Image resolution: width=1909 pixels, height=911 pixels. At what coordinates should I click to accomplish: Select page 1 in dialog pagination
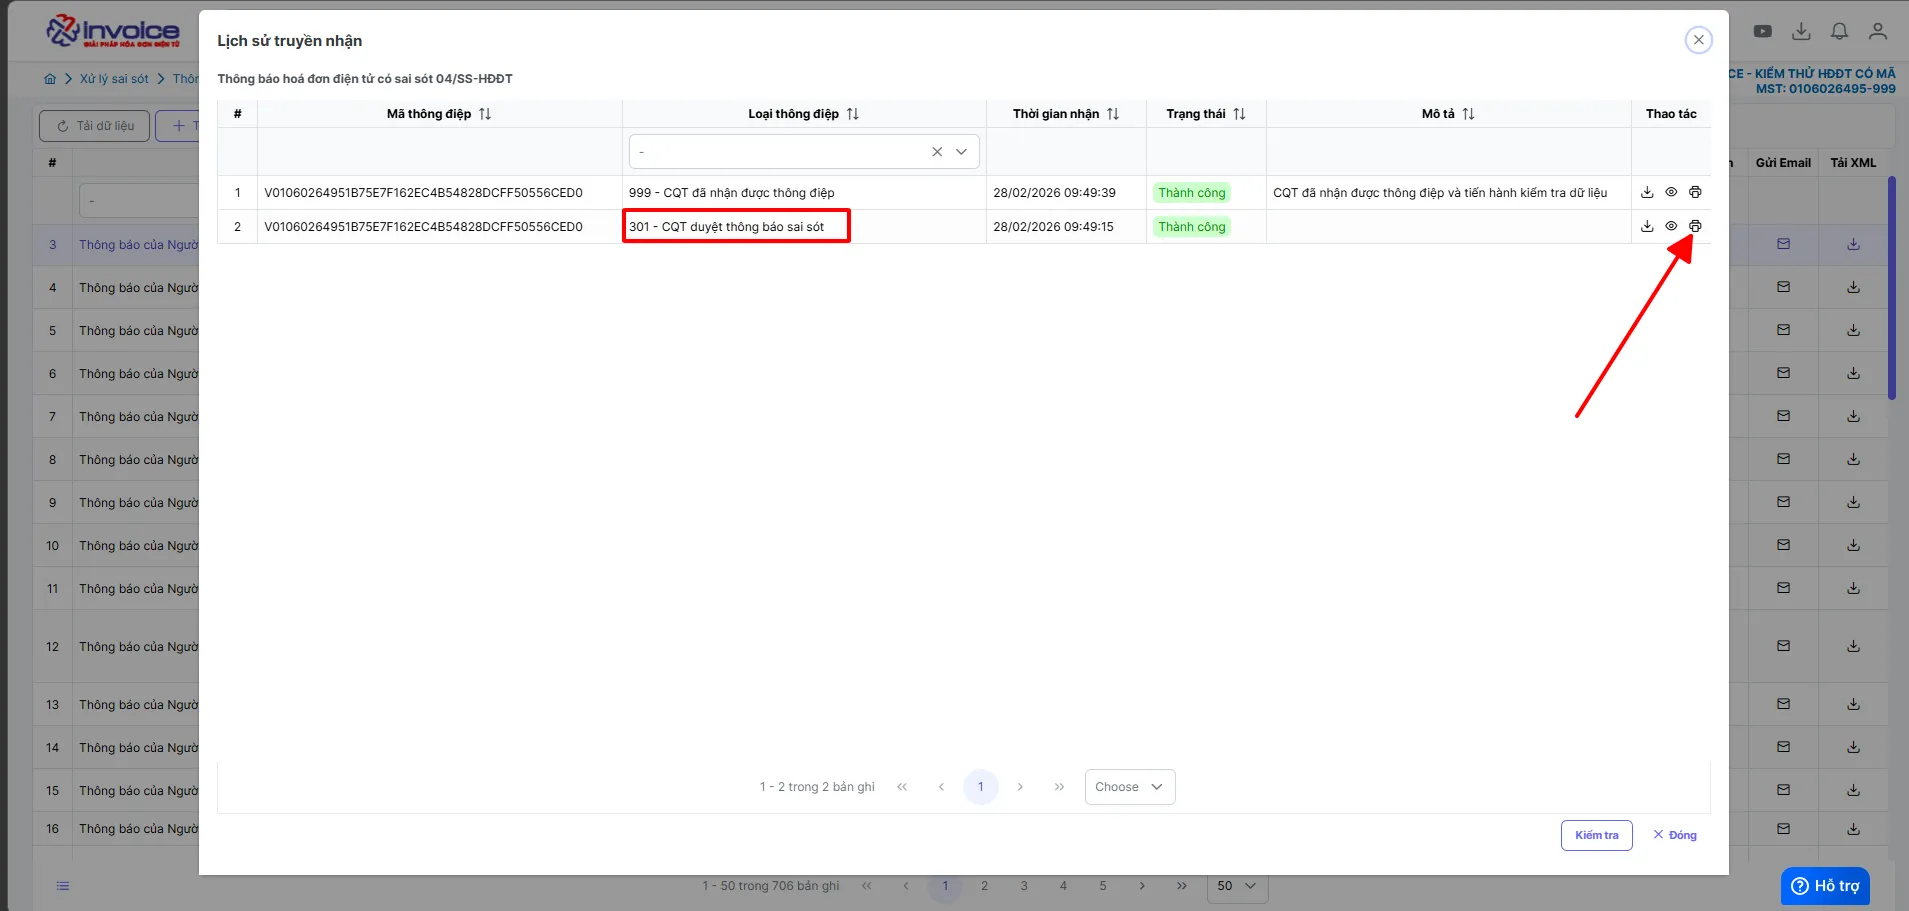pyautogui.click(x=981, y=787)
